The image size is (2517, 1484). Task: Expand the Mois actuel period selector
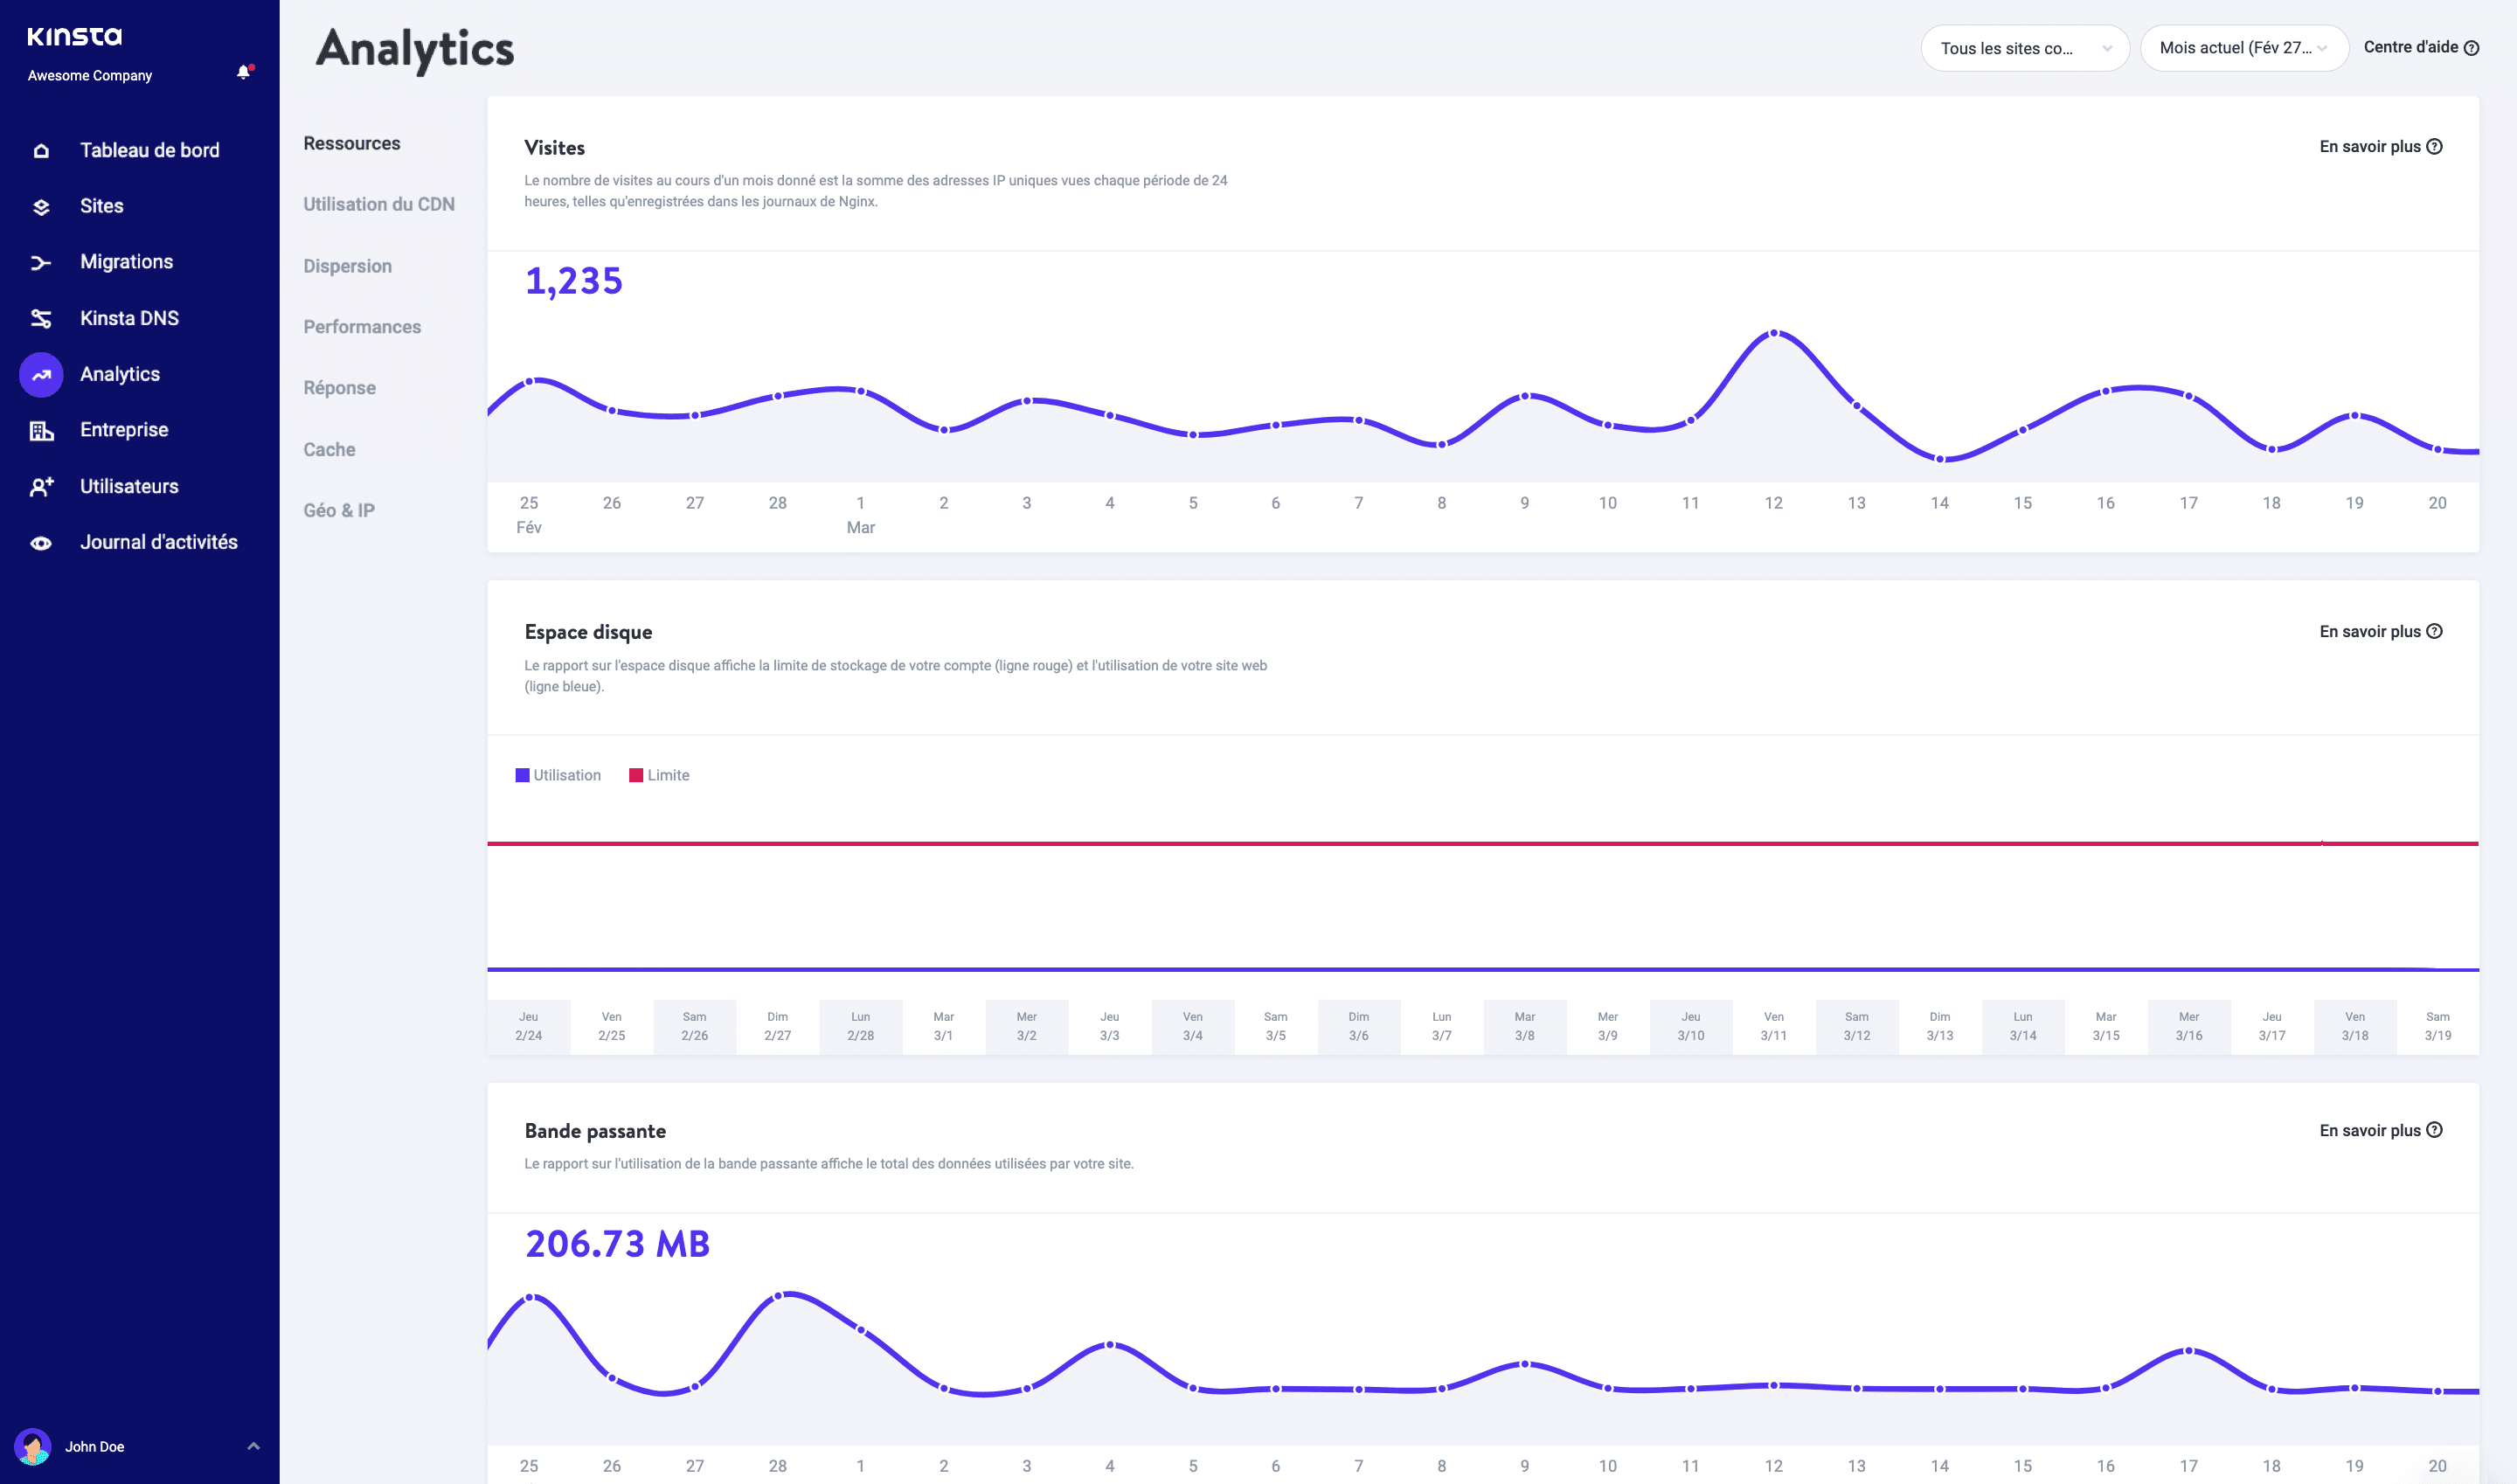tap(2243, 47)
